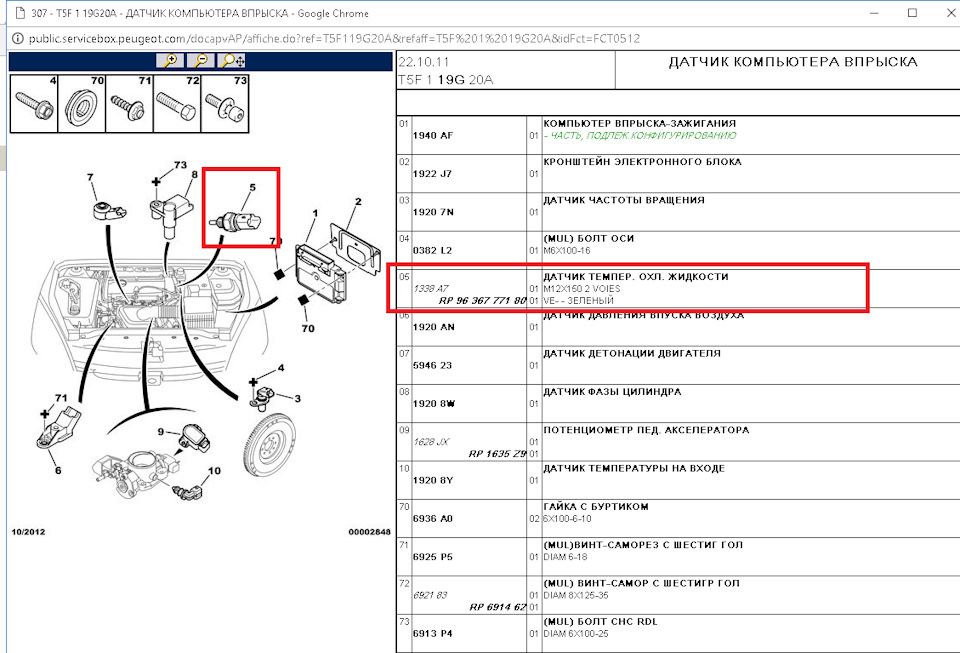960x653 pixels.
Task: Click callout number 70 under the ECU
Action: (308, 329)
